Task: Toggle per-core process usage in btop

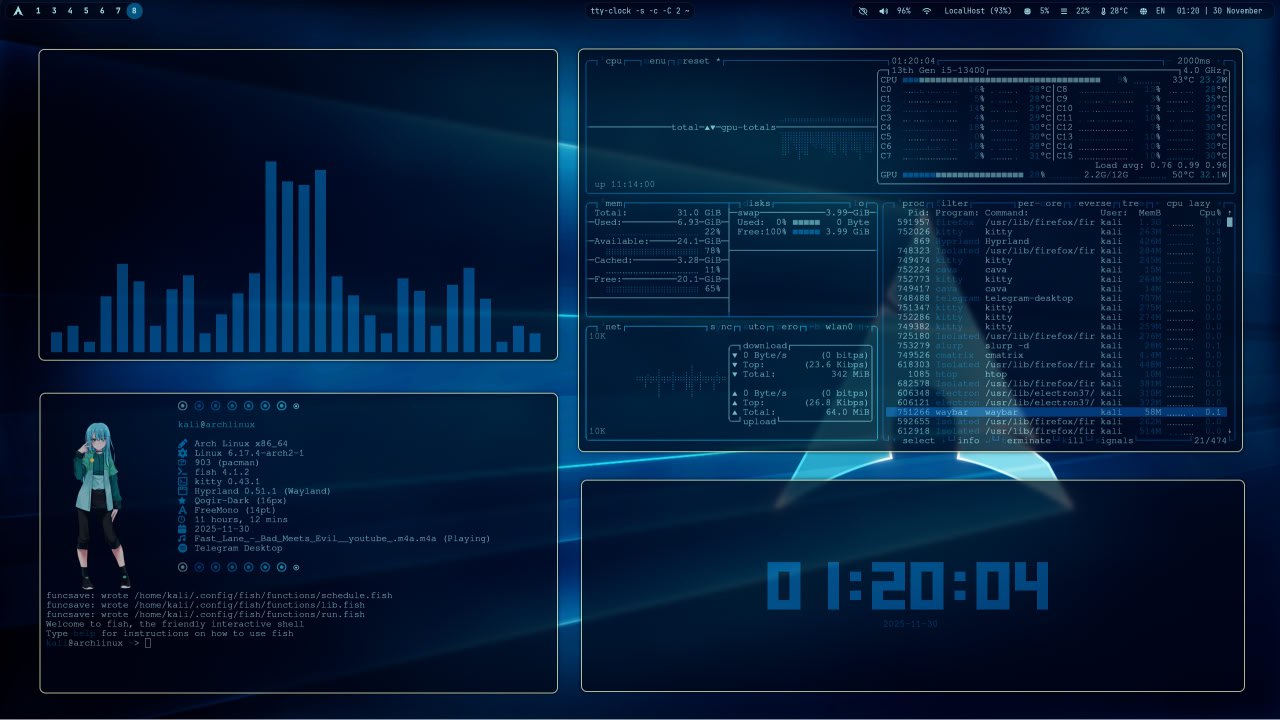Action: coord(1040,203)
